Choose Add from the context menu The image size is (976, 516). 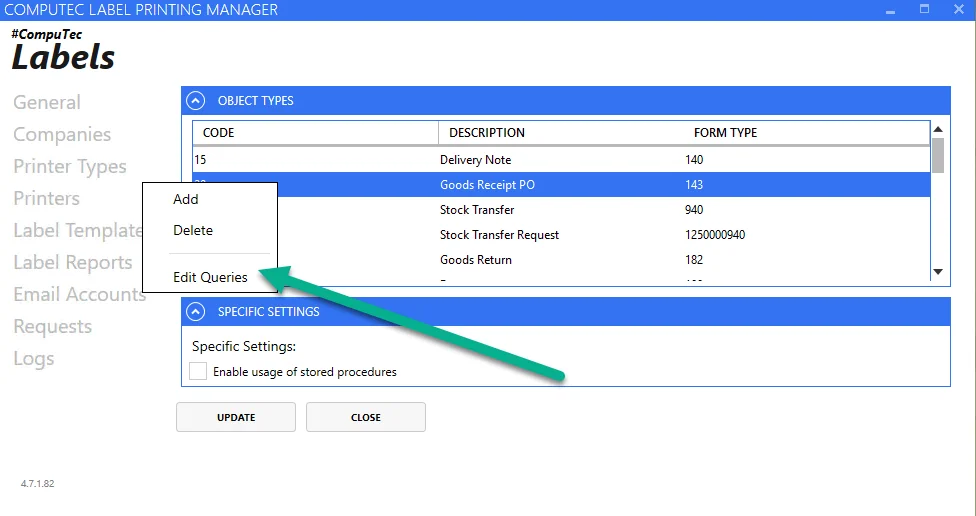tap(186, 199)
